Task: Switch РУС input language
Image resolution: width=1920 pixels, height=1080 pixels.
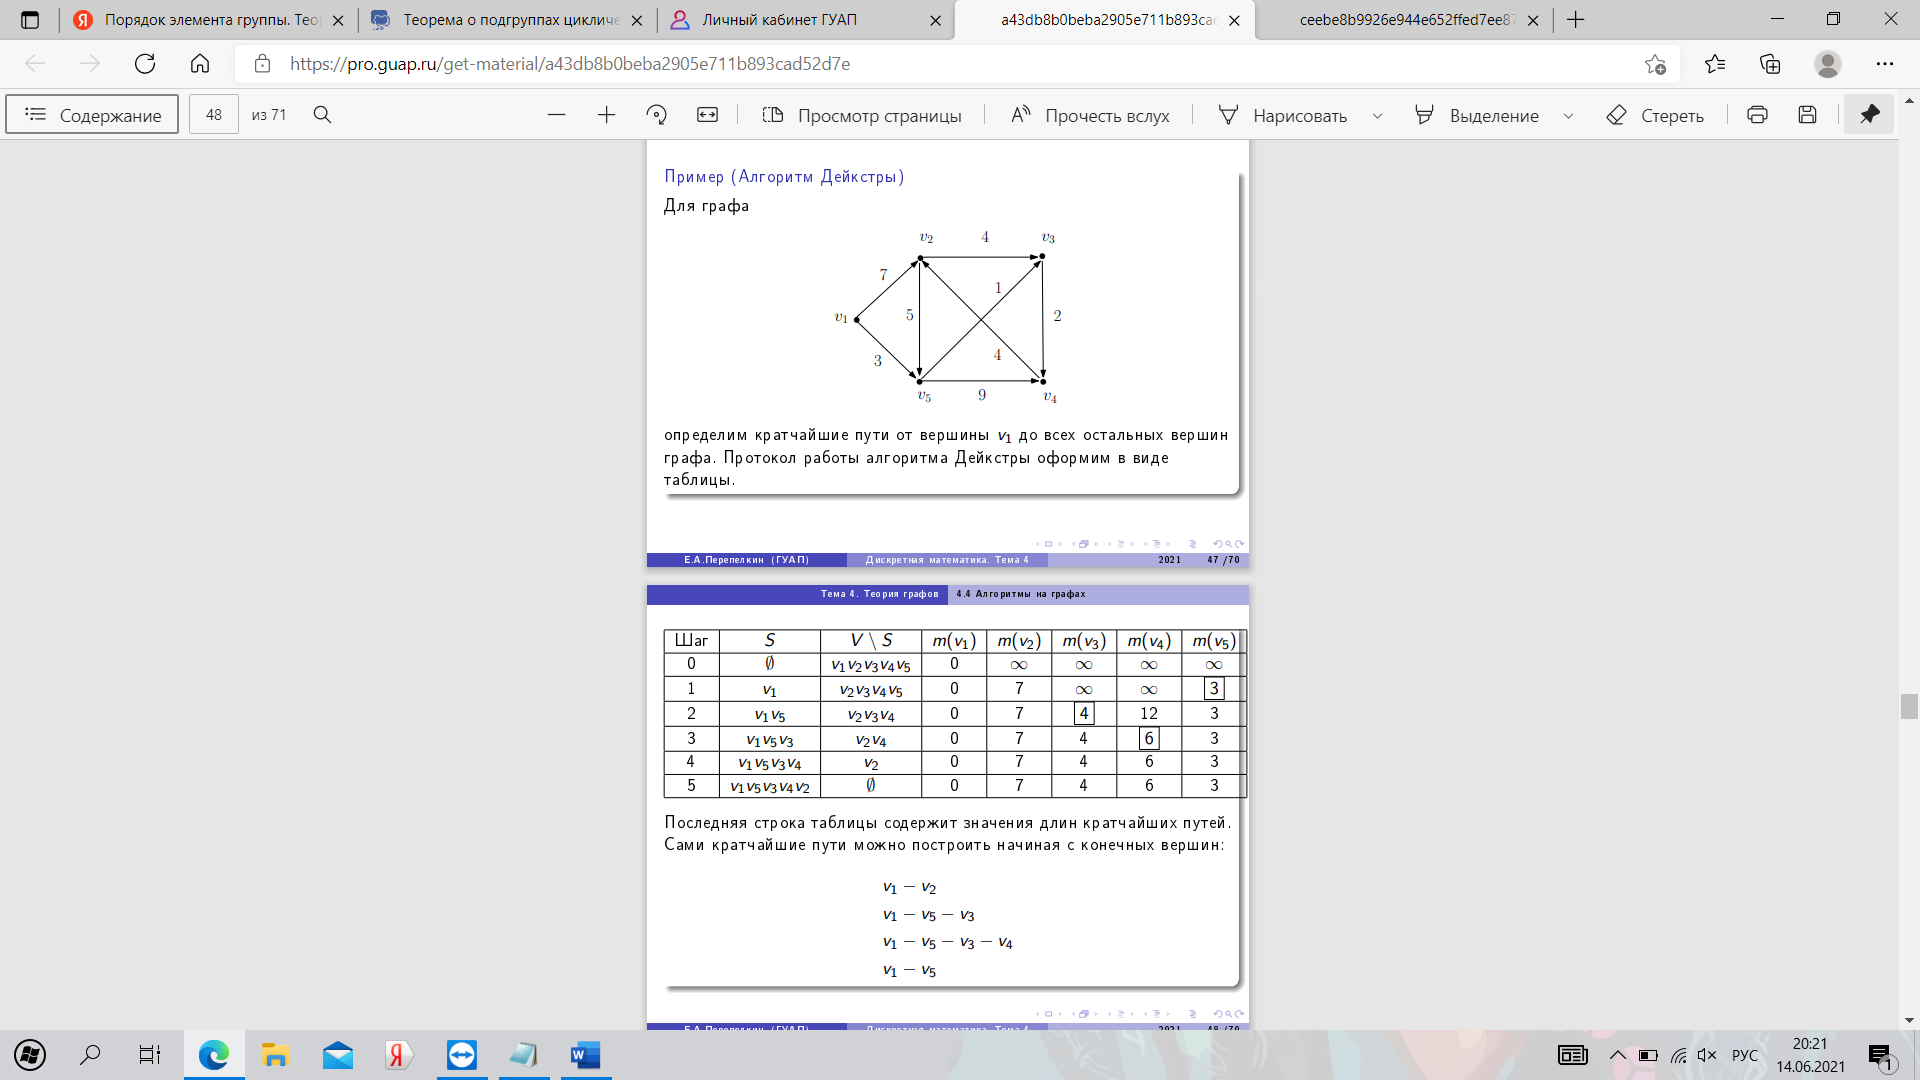Action: pos(1745,1055)
